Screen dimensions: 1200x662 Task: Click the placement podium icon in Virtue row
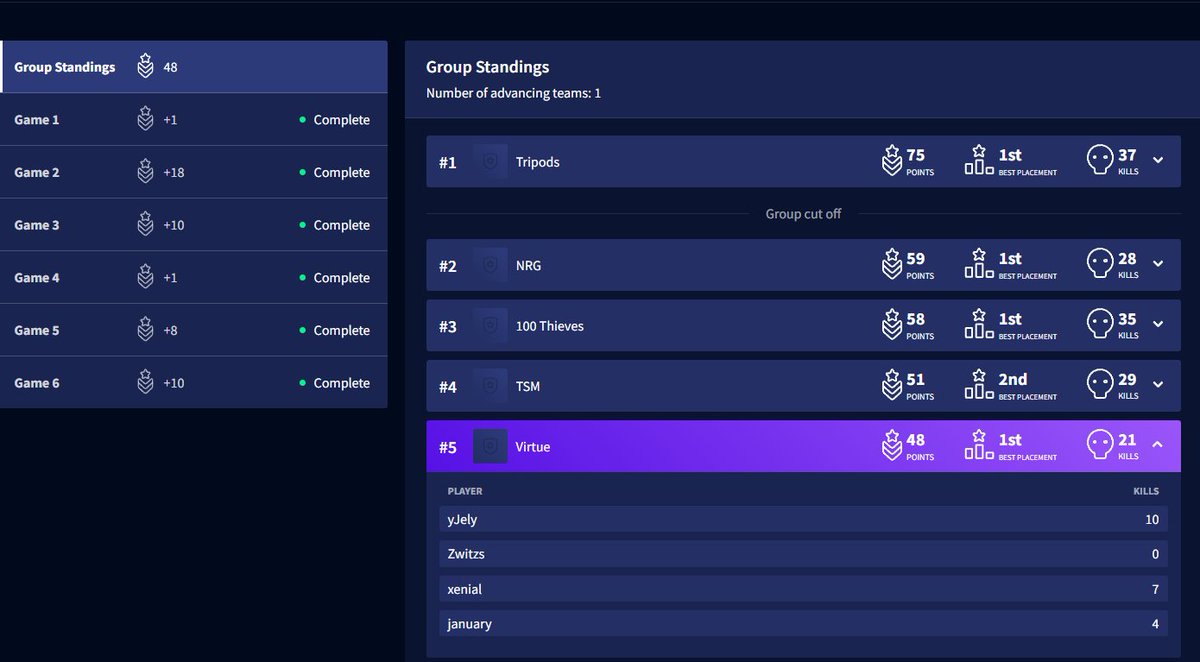979,445
